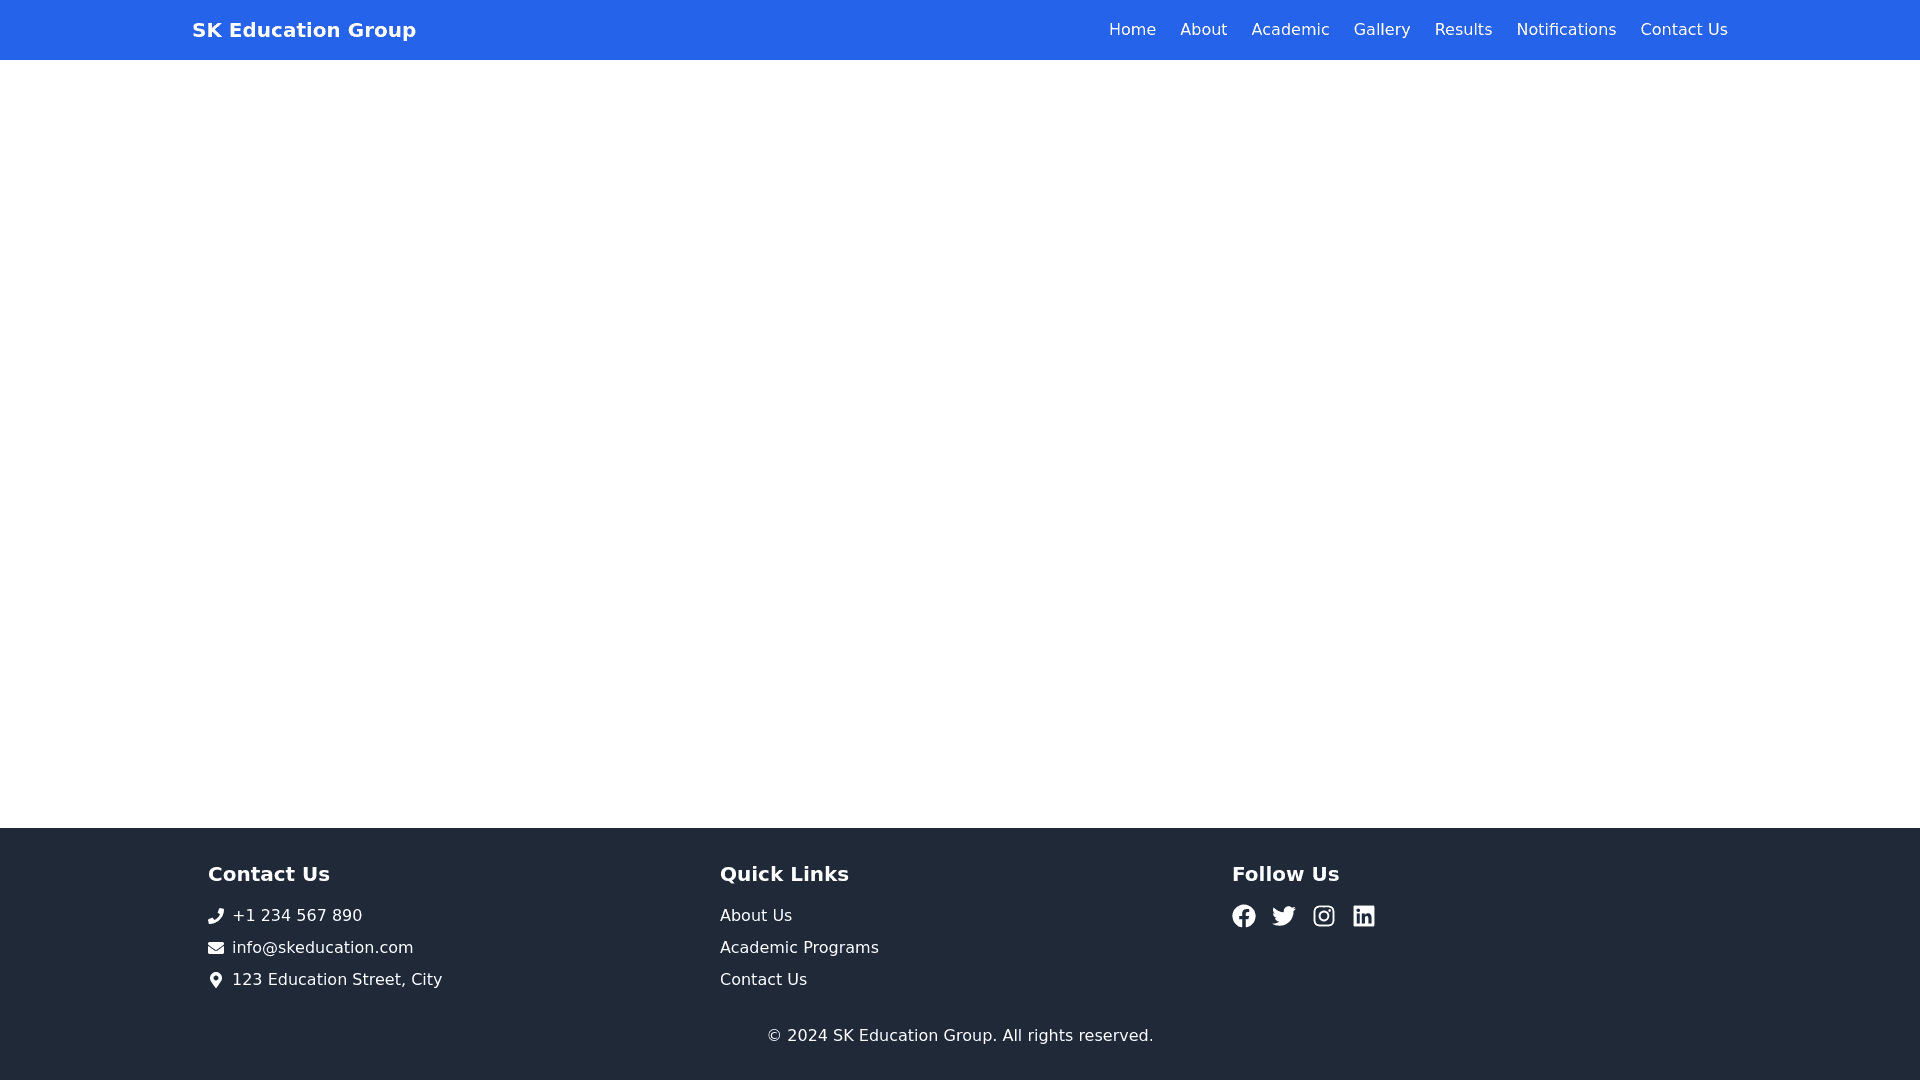Click the +1 234 567 890 phone number

[x=297, y=916]
